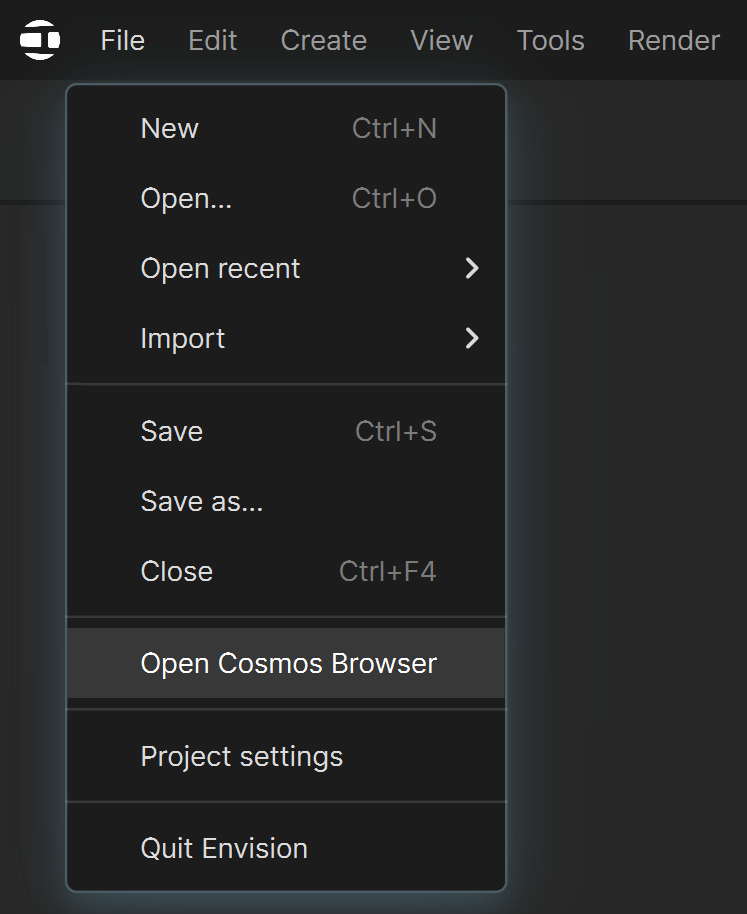Viewport: 747px width, 914px height.
Task: Open Project settings
Action: click(286, 756)
